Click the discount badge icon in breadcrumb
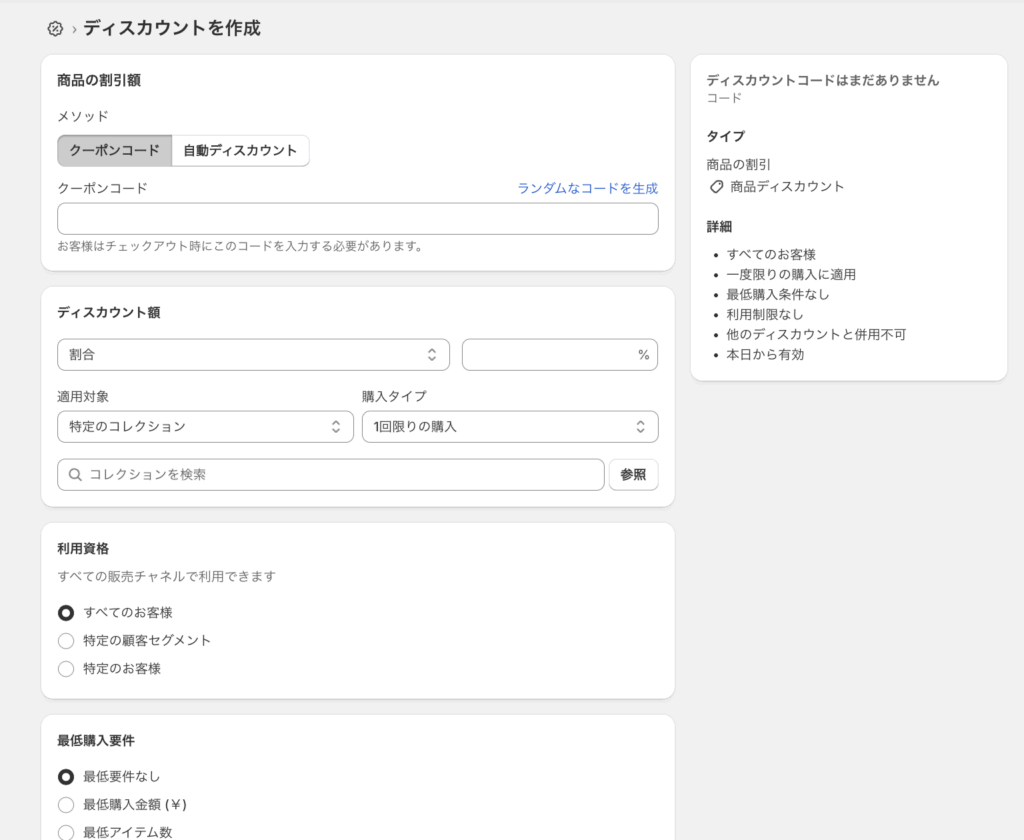 point(55,29)
